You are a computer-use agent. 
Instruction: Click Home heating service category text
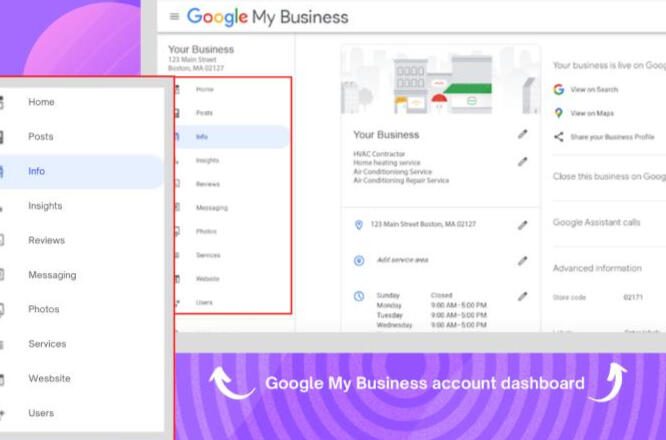point(387,163)
